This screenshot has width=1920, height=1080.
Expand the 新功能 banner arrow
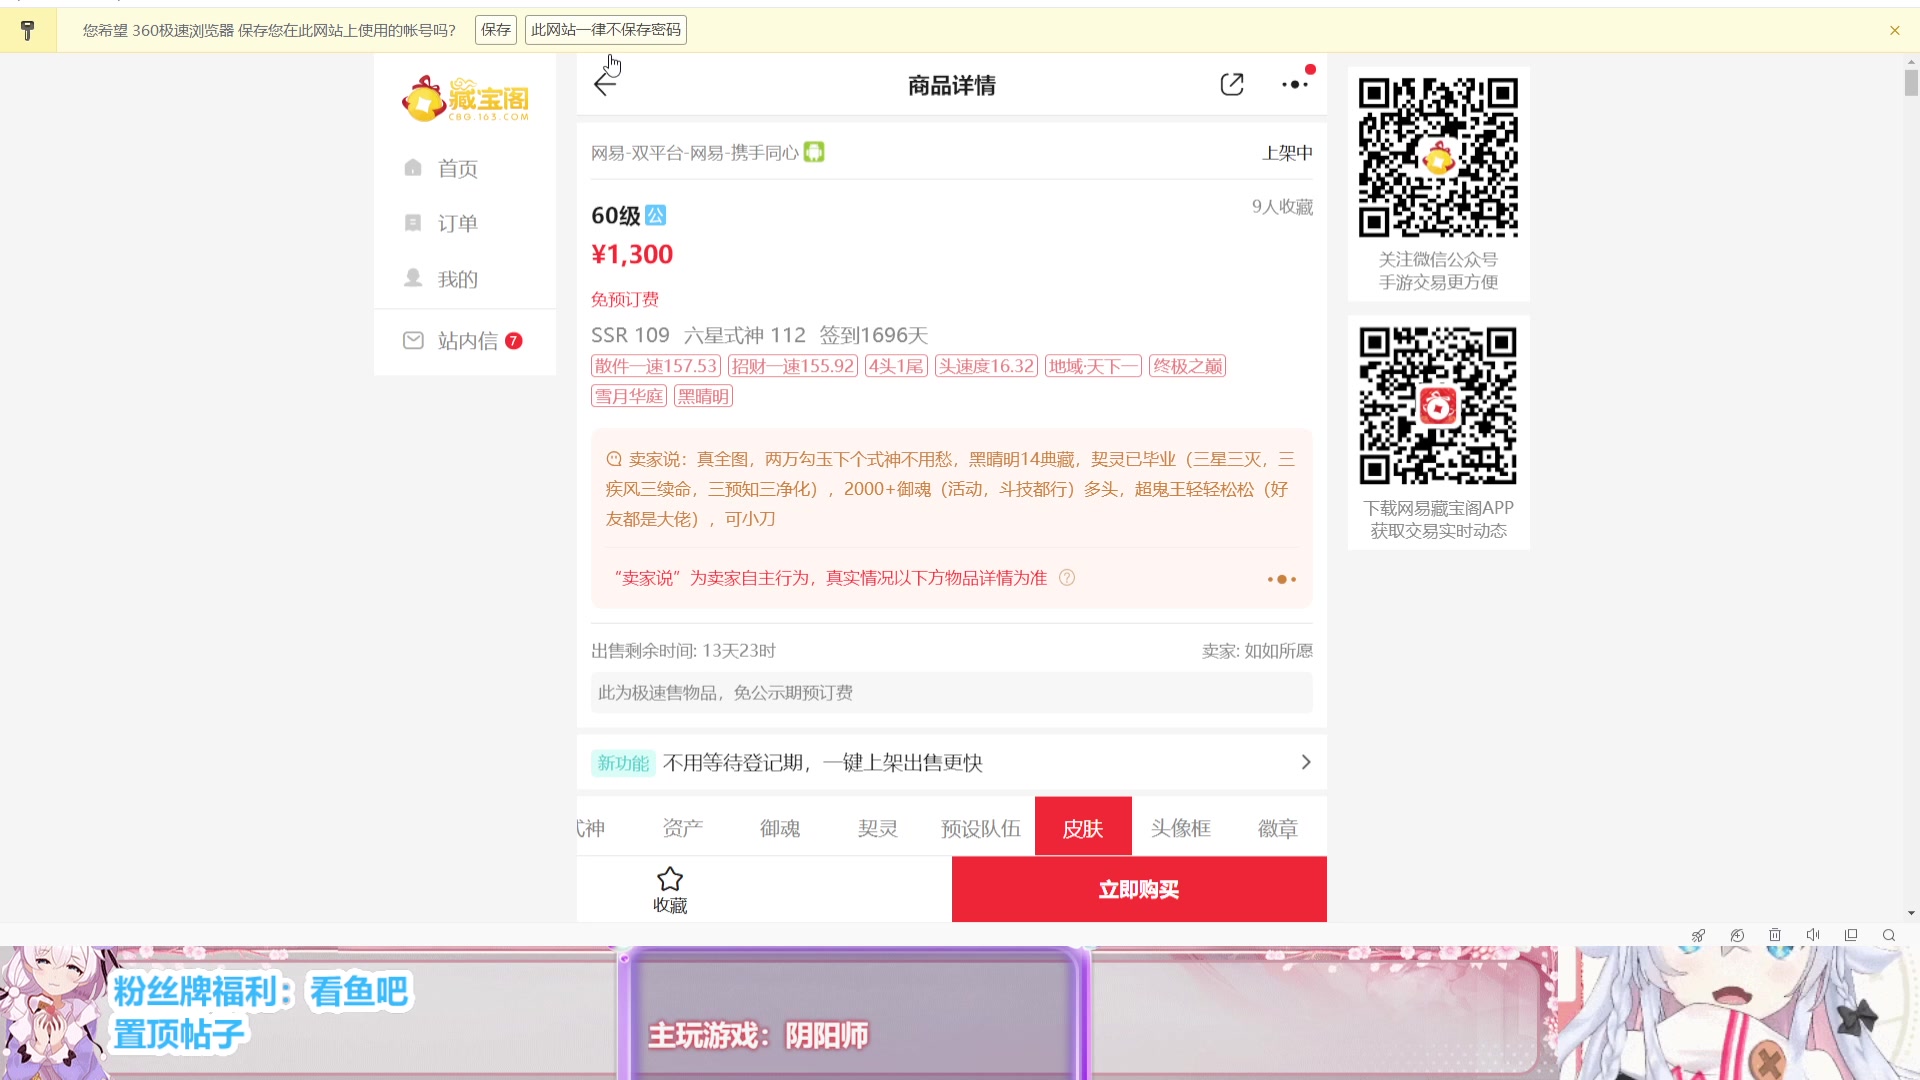pyautogui.click(x=1306, y=762)
